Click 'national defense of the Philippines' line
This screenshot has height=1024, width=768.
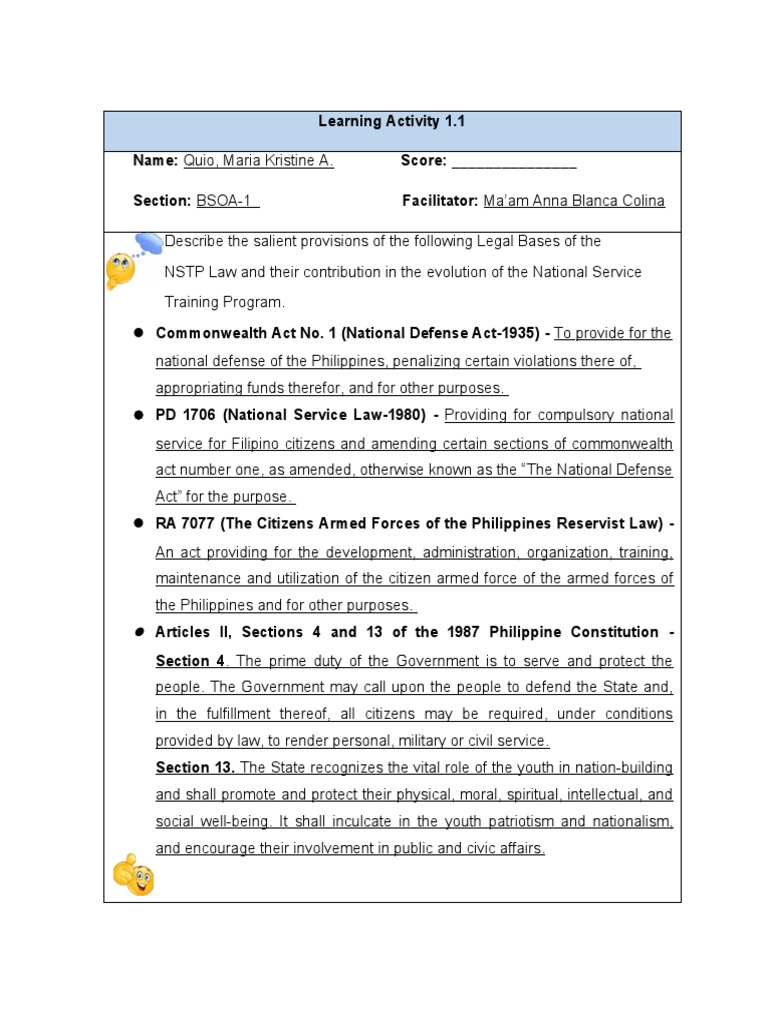(397, 361)
